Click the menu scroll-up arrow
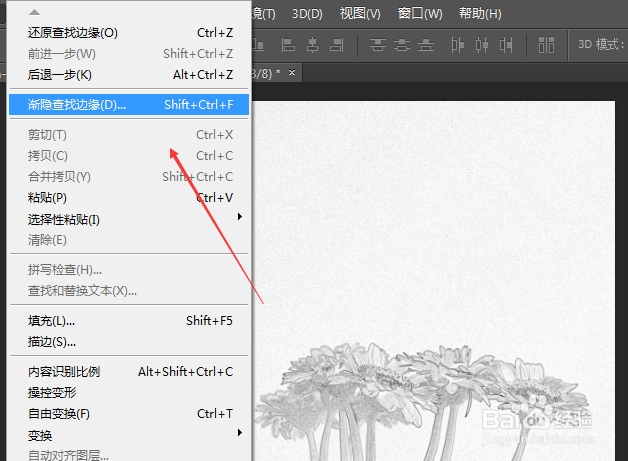 point(34,12)
